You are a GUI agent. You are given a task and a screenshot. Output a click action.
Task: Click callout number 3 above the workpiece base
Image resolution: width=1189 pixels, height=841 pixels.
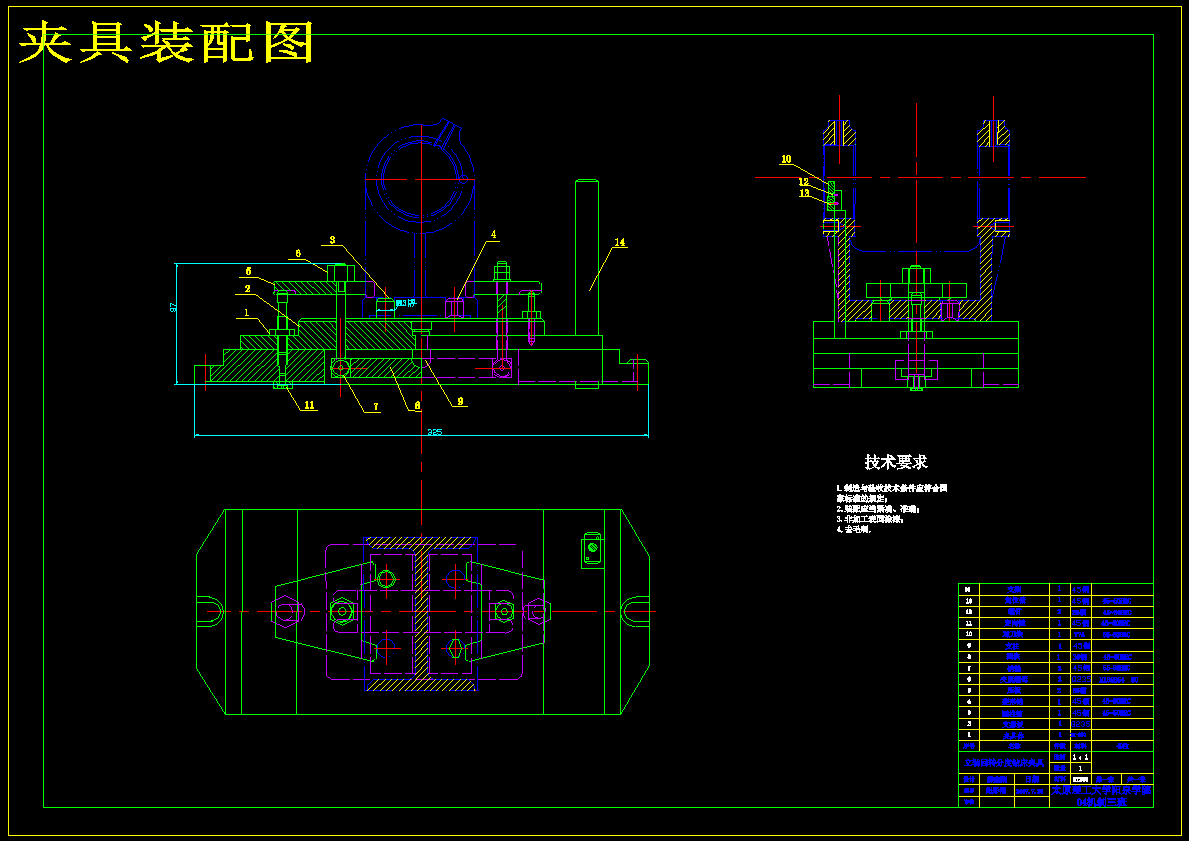(332, 240)
